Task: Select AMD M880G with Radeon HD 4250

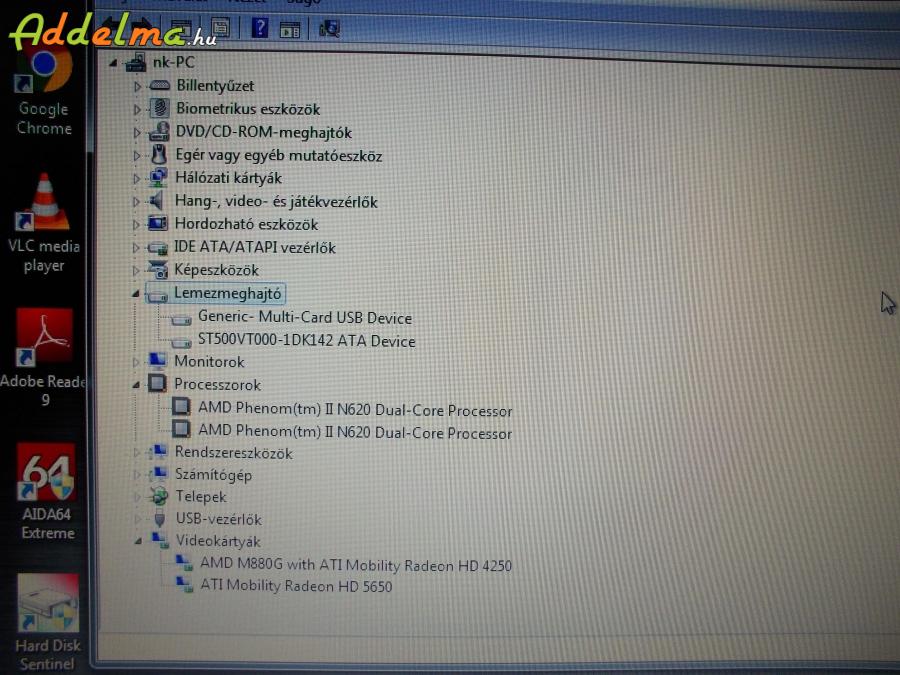Action: (x=355, y=565)
